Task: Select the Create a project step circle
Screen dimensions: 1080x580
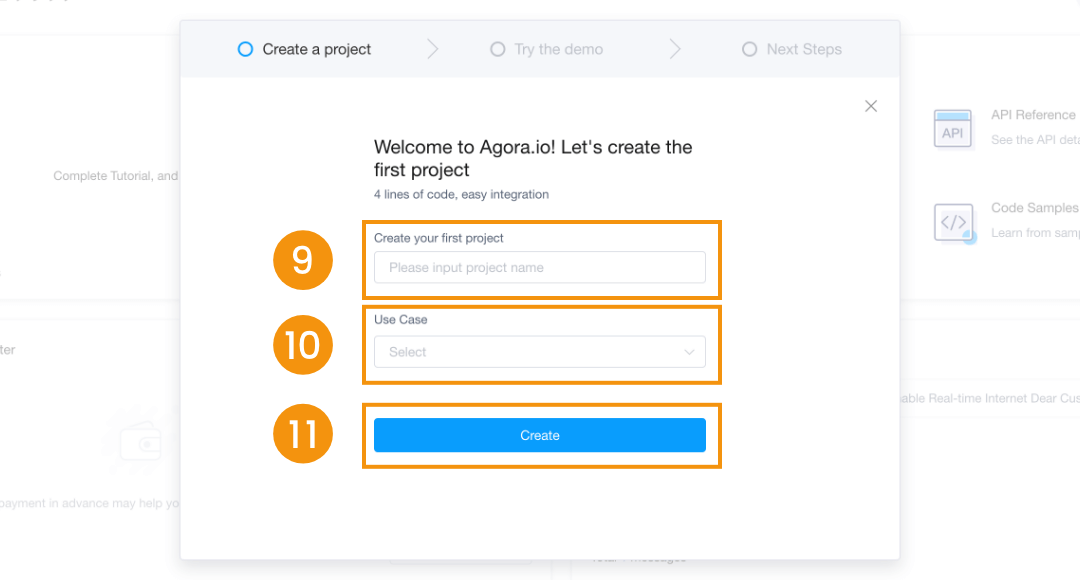Action: 245,49
